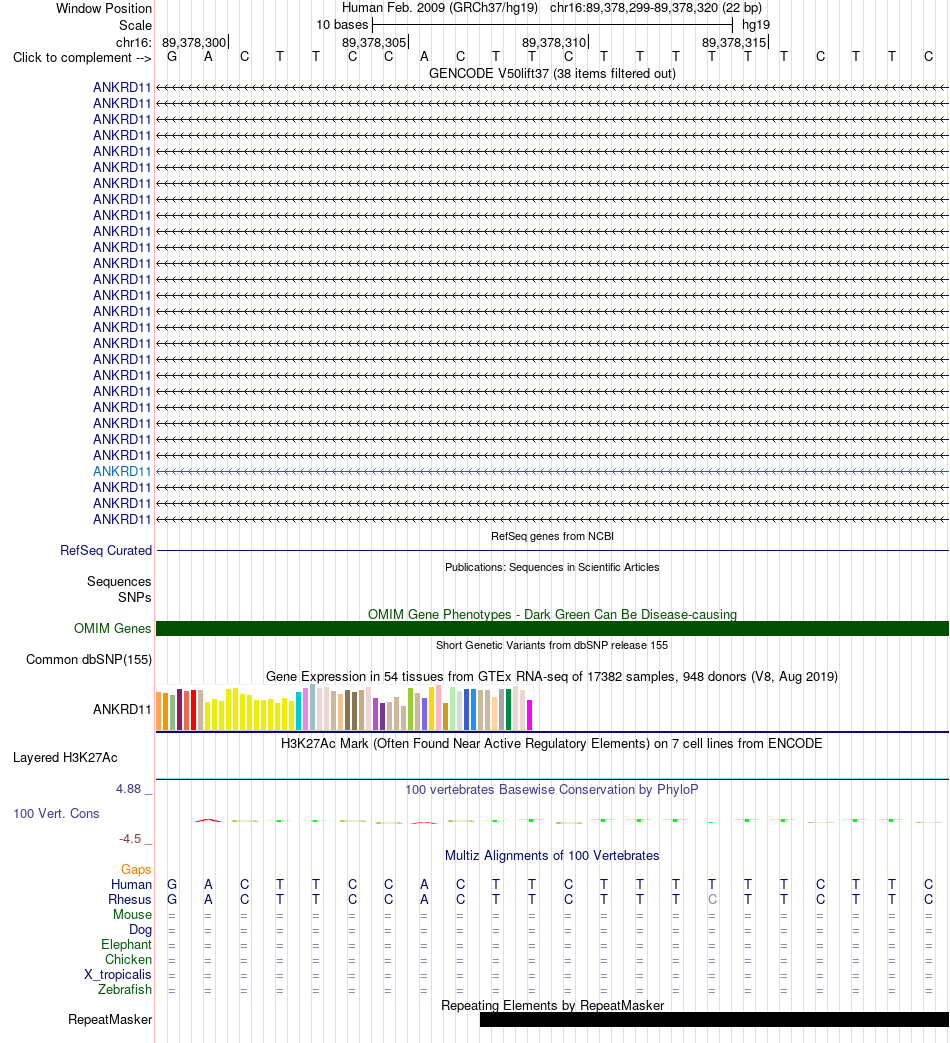Screen dimensions: 950x1043
Task: Open the 100 Vert. Cons track label
Action: pyautogui.click(x=57, y=813)
